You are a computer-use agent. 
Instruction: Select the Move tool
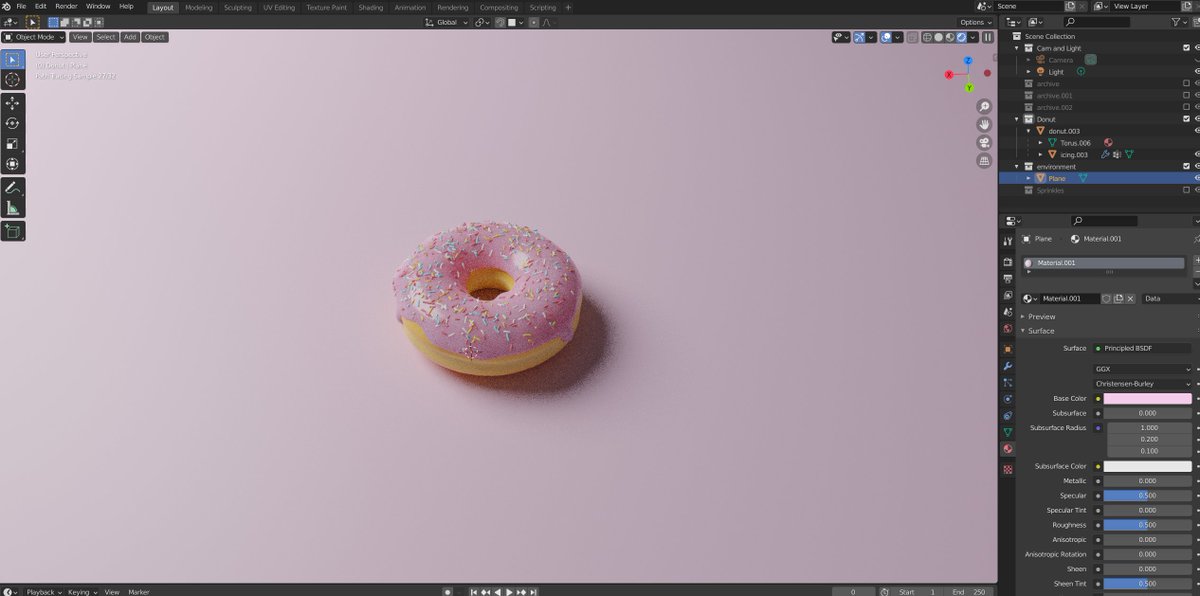[x=12, y=103]
